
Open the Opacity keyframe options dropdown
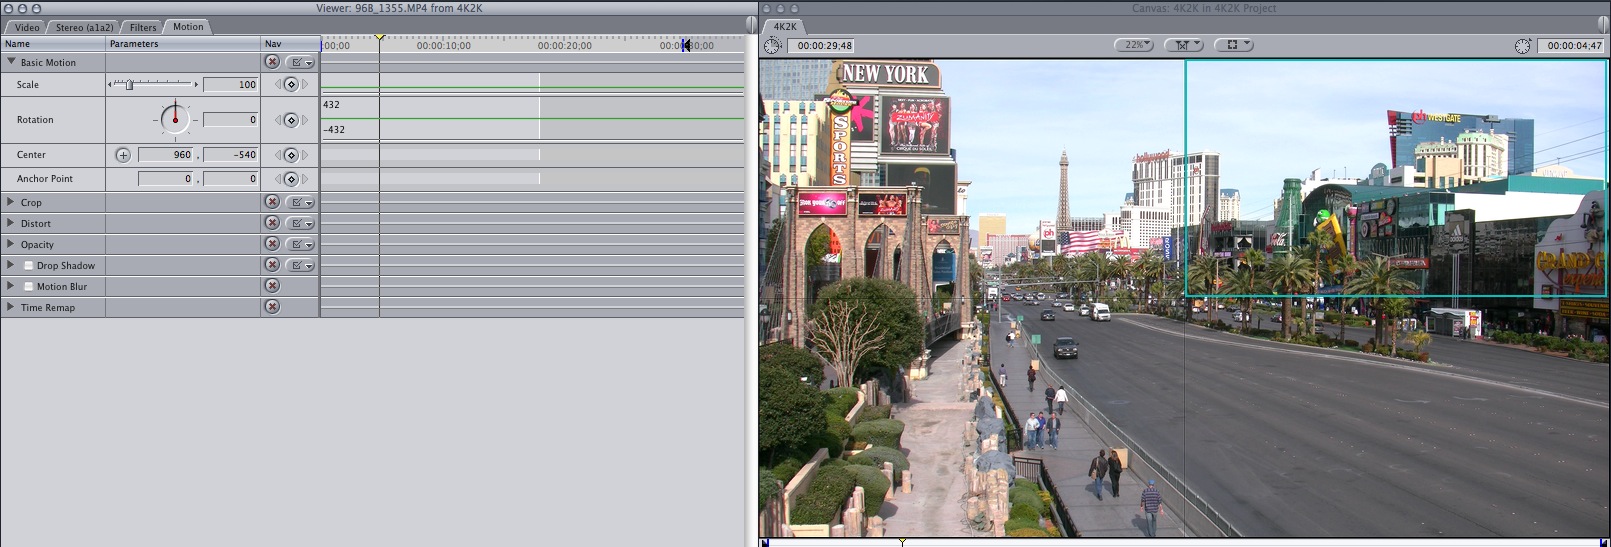tap(300, 244)
